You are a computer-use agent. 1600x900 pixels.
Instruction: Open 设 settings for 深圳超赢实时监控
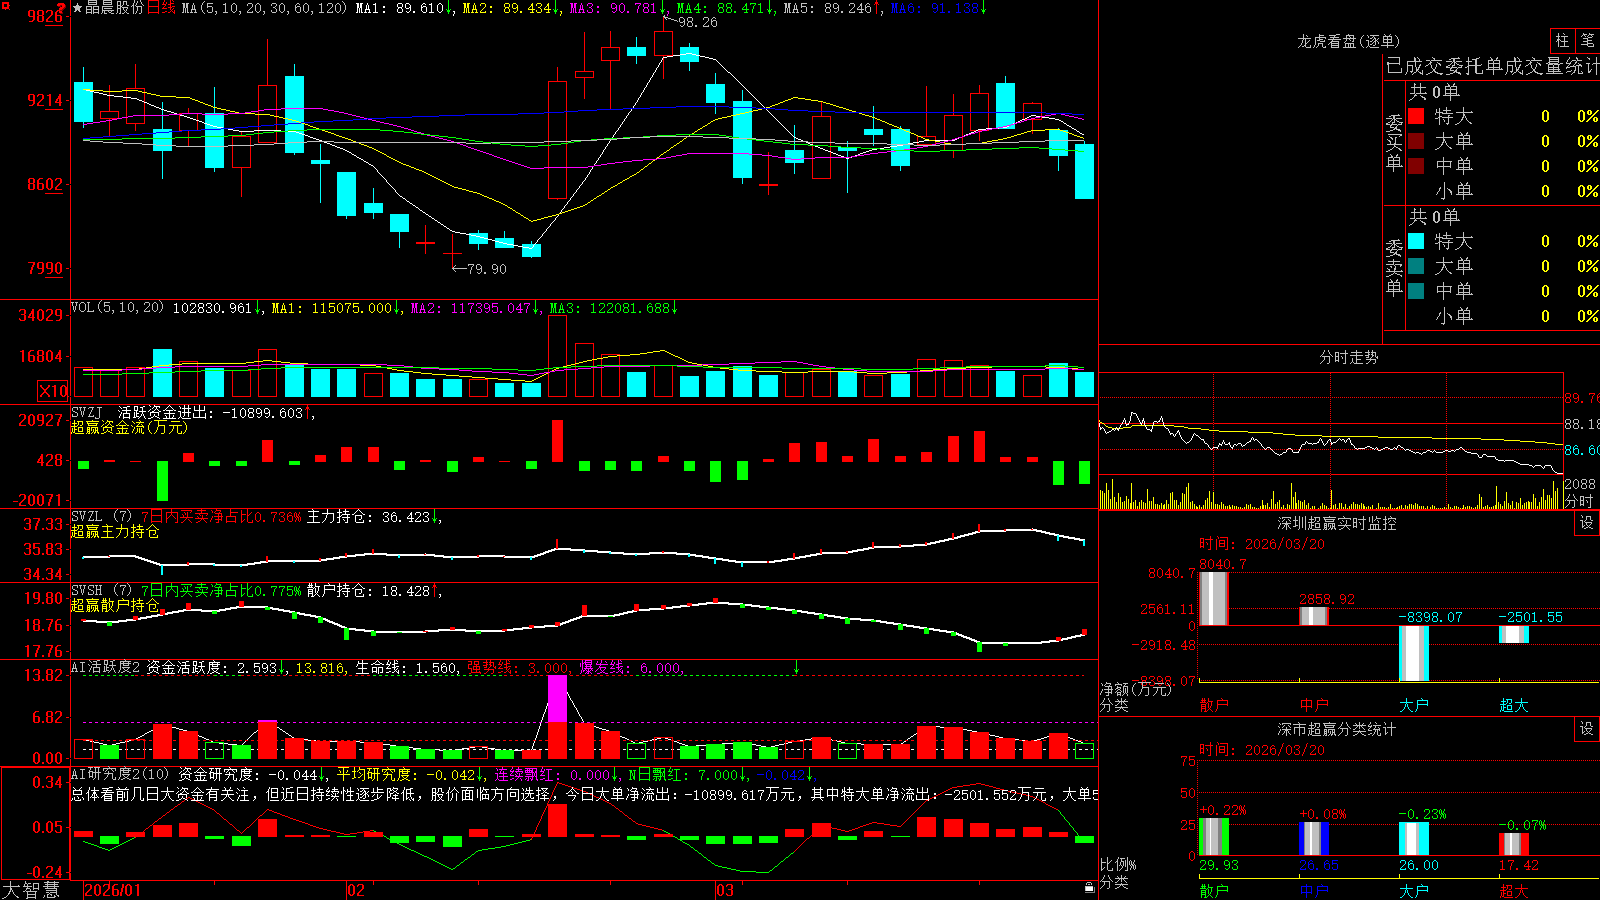click(1586, 523)
